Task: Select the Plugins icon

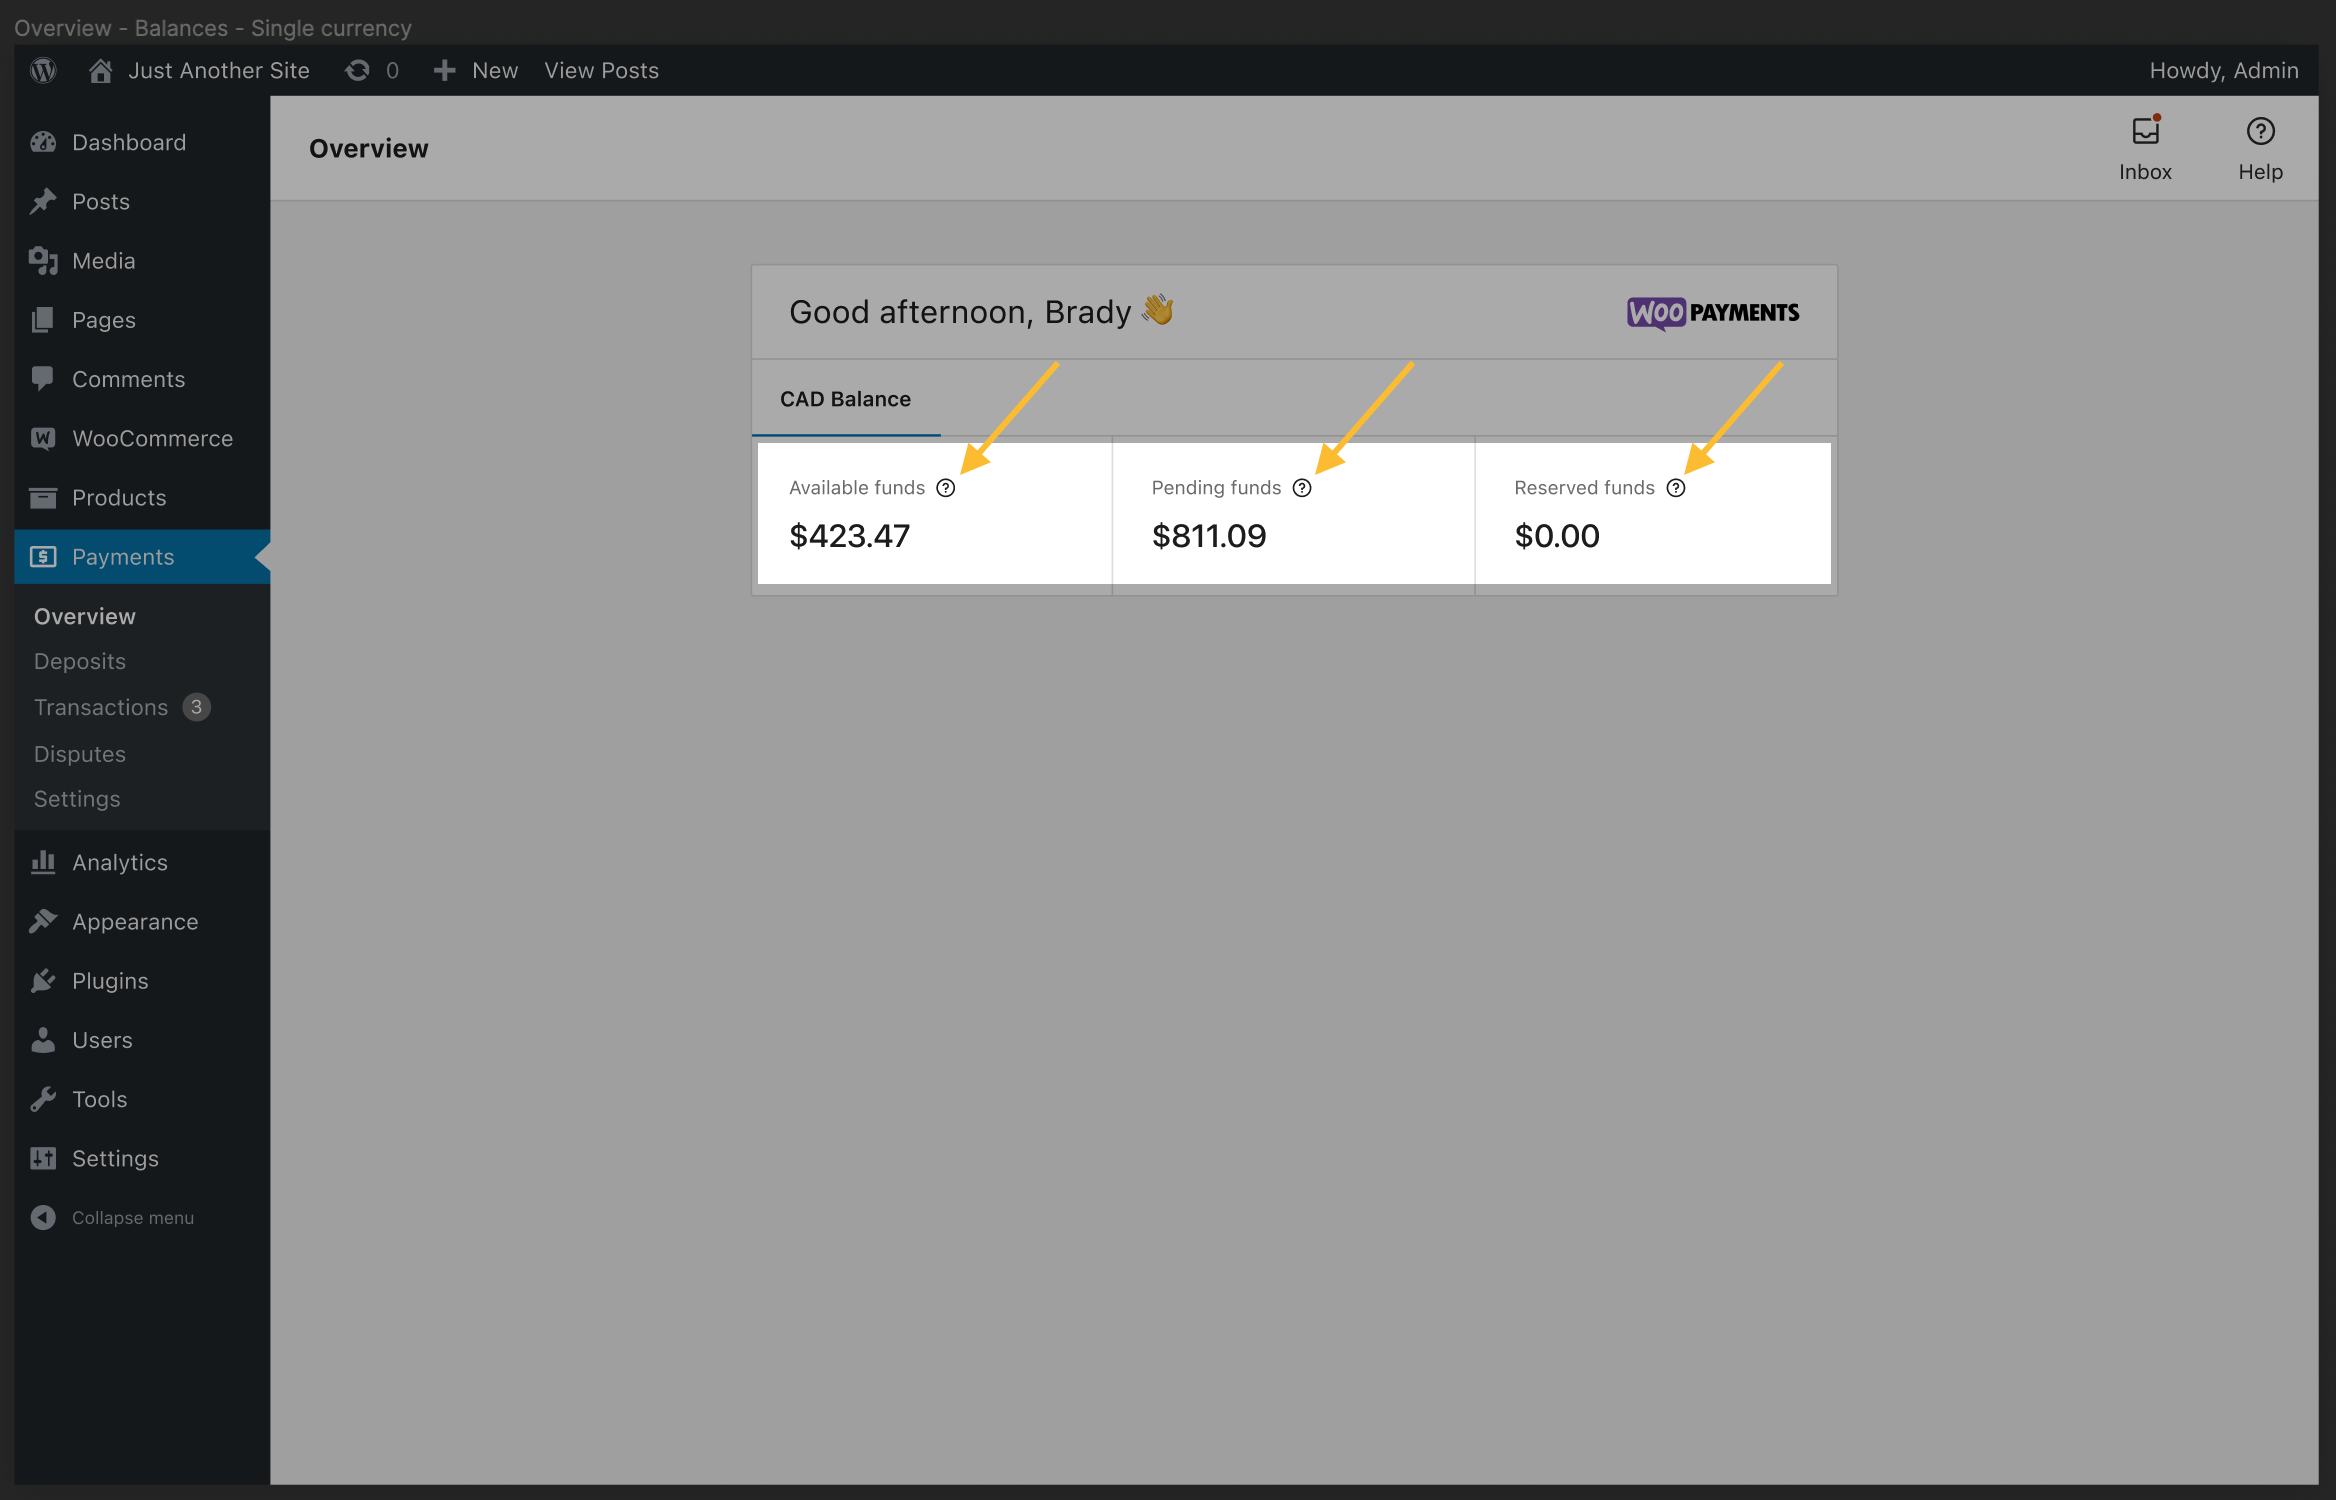Action: click(44, 980)
